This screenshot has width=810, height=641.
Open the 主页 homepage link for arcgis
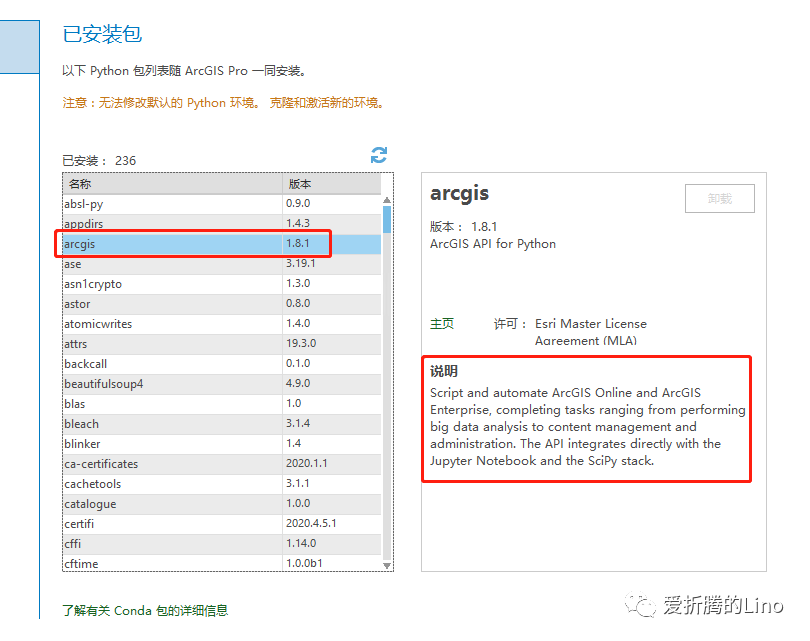coord(442,324)
